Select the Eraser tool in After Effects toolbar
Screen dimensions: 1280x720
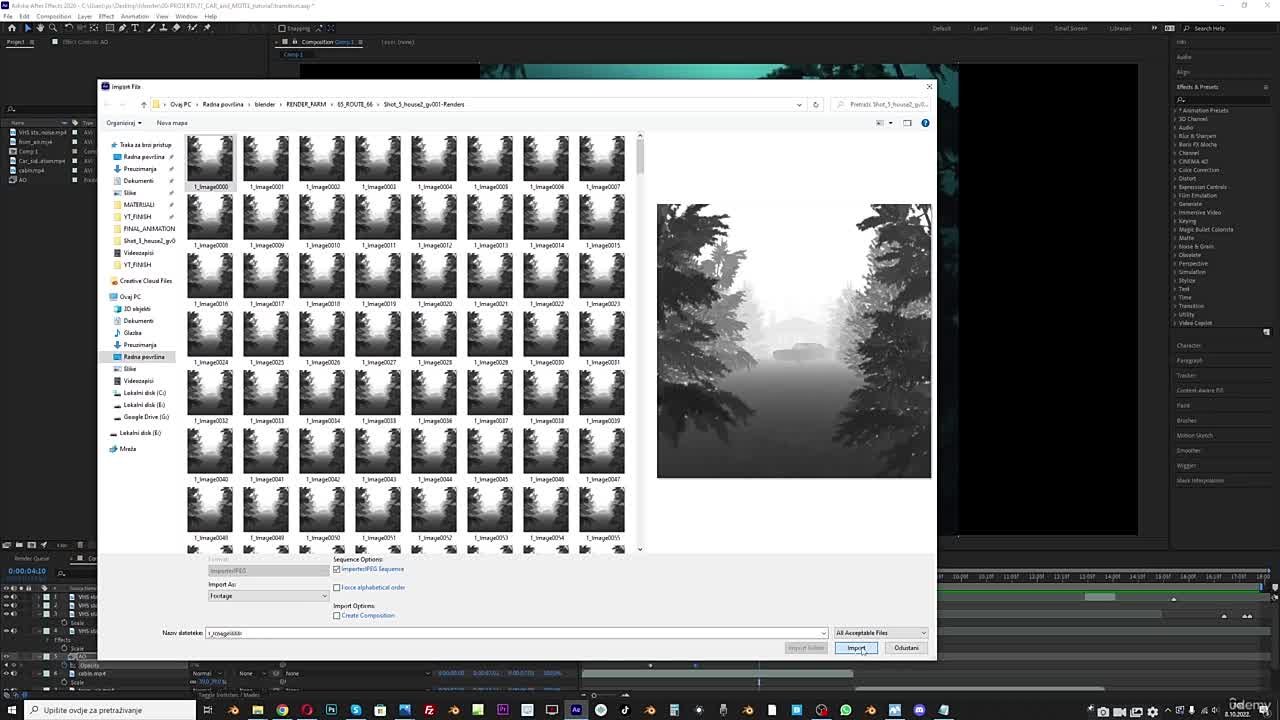(x=176, y=28)
